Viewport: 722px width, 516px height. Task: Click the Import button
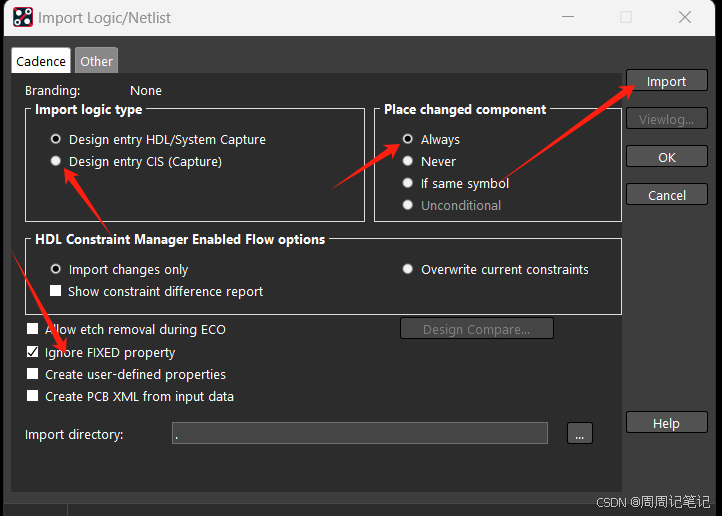[666, 81]
